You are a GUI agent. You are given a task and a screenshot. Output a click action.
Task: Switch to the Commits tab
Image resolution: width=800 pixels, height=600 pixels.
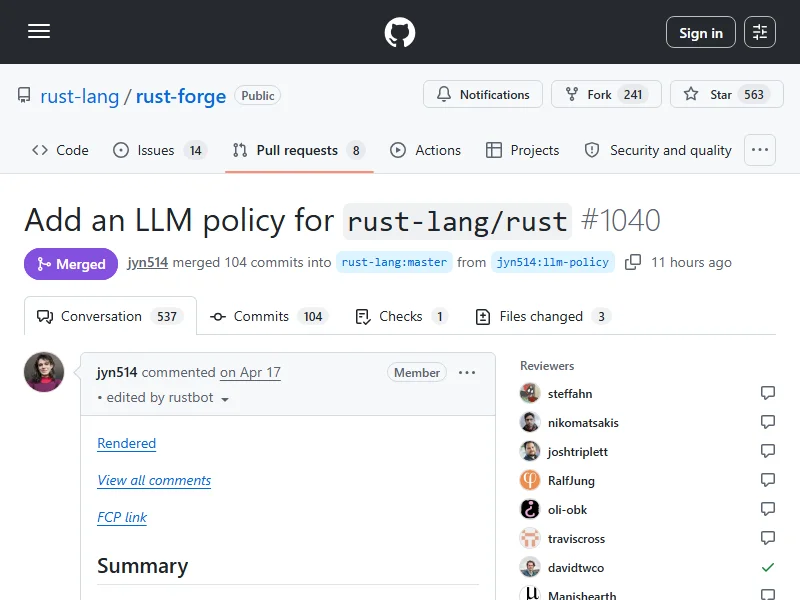point(266,317)
